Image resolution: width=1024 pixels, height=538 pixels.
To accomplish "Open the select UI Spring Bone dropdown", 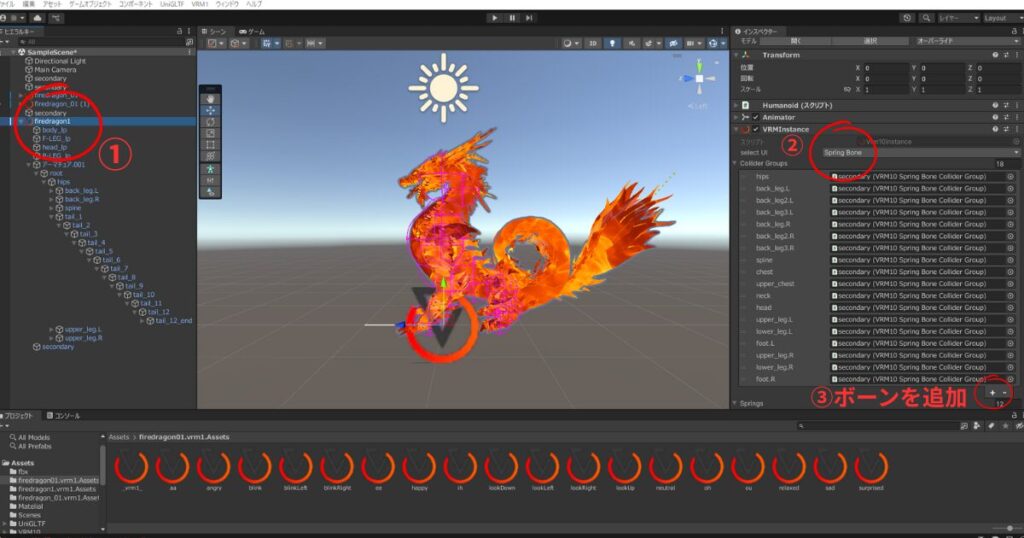I will tap(920, 152).
